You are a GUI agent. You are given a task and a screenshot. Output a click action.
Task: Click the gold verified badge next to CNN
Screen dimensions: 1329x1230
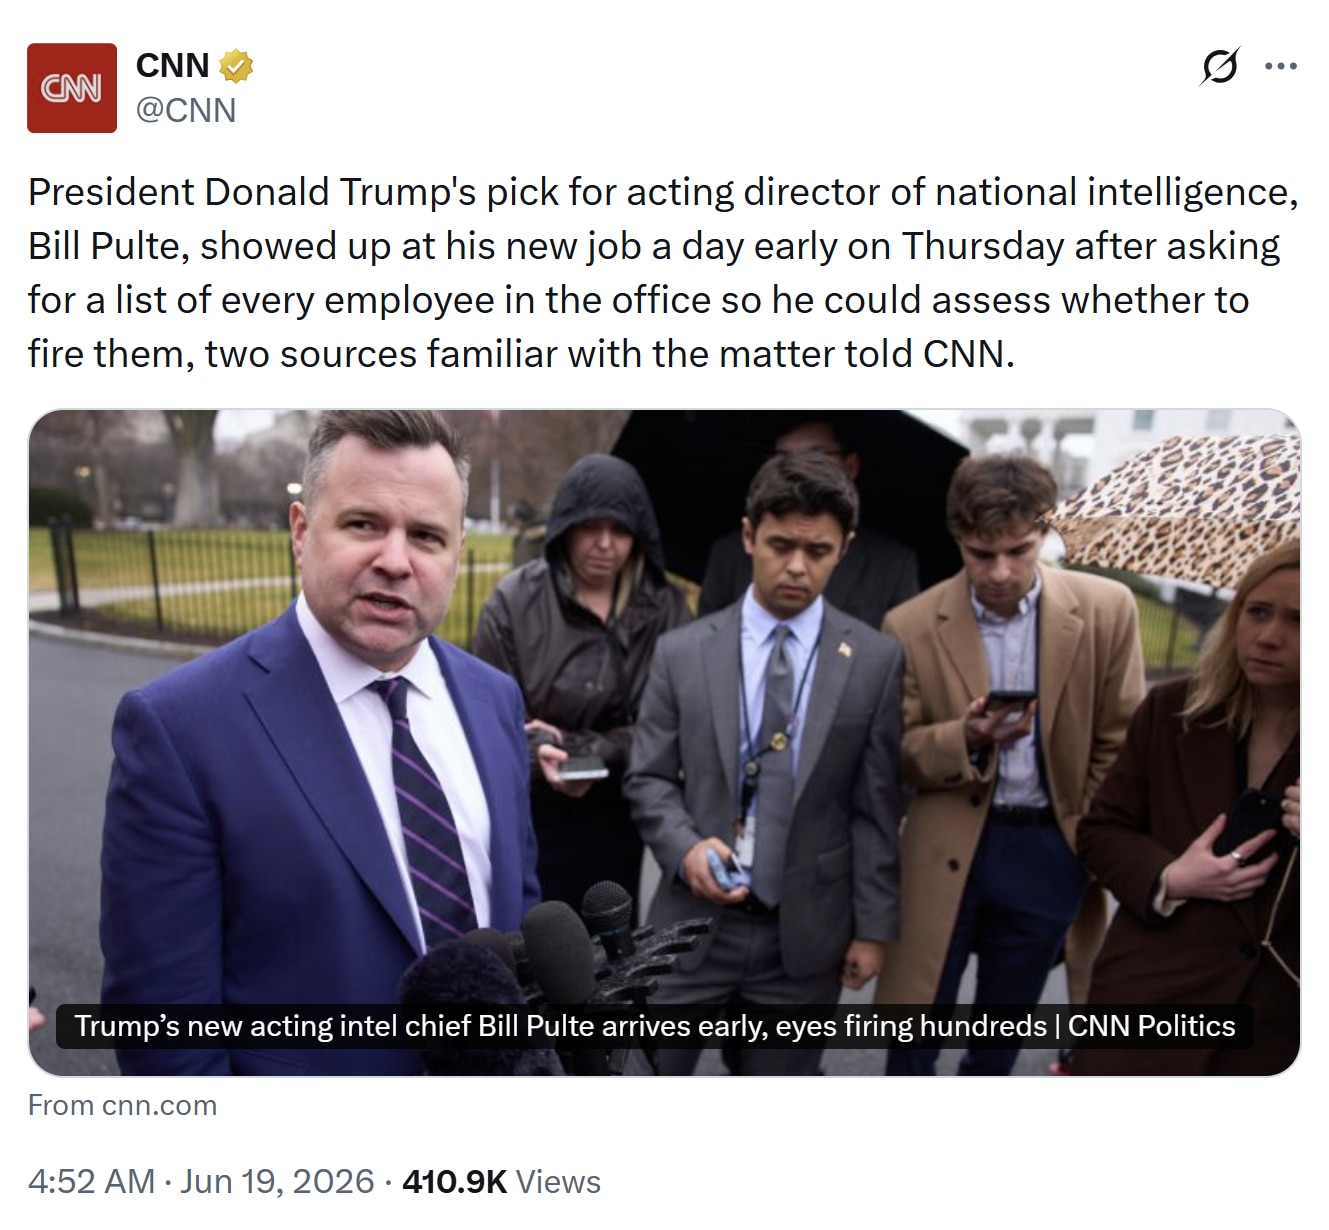click(x=236, y=66)
